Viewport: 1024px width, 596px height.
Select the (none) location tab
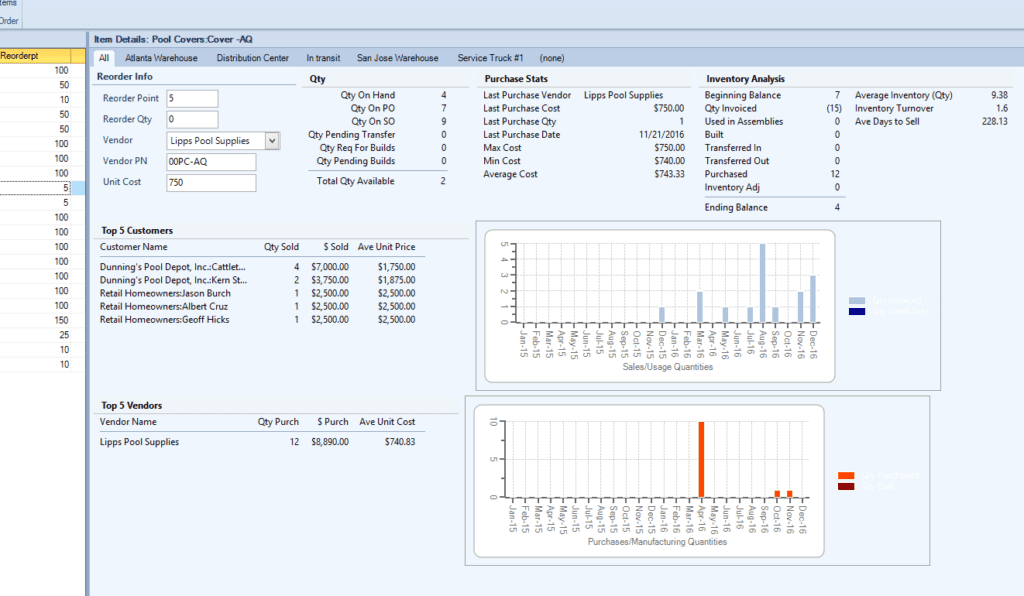(552, 58)
